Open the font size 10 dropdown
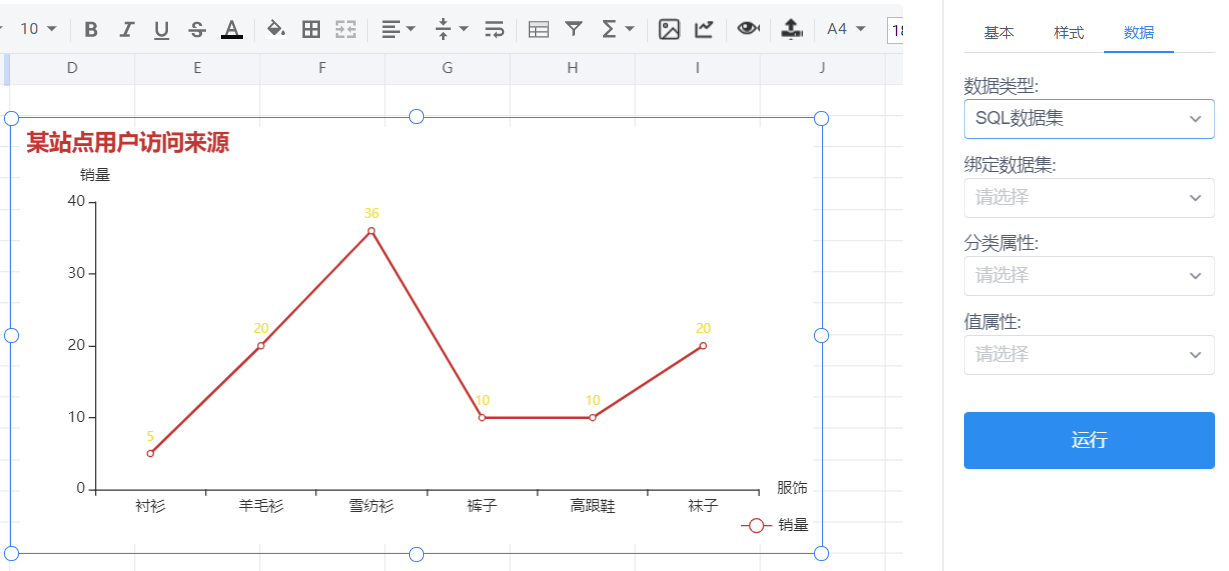1229x571 pixels. pos(38,29)
